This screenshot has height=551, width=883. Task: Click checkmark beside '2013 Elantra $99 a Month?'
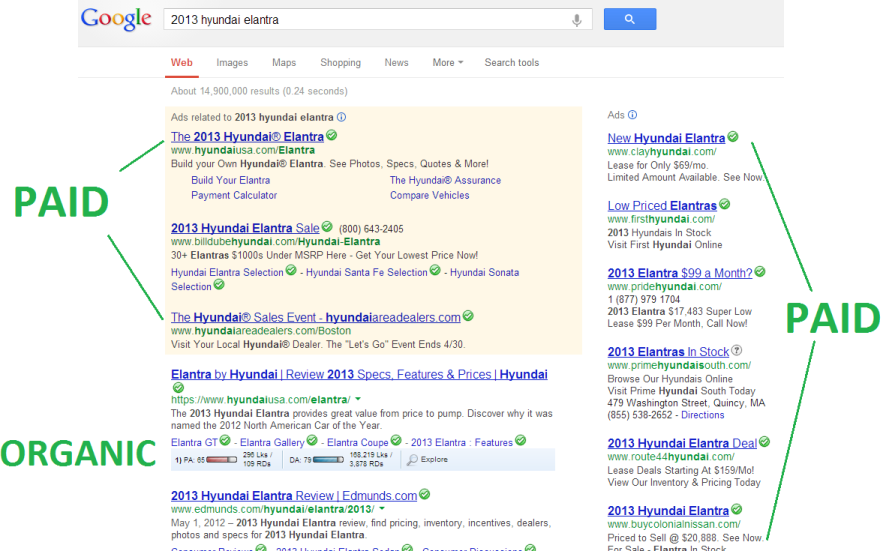tap(760, 272)
